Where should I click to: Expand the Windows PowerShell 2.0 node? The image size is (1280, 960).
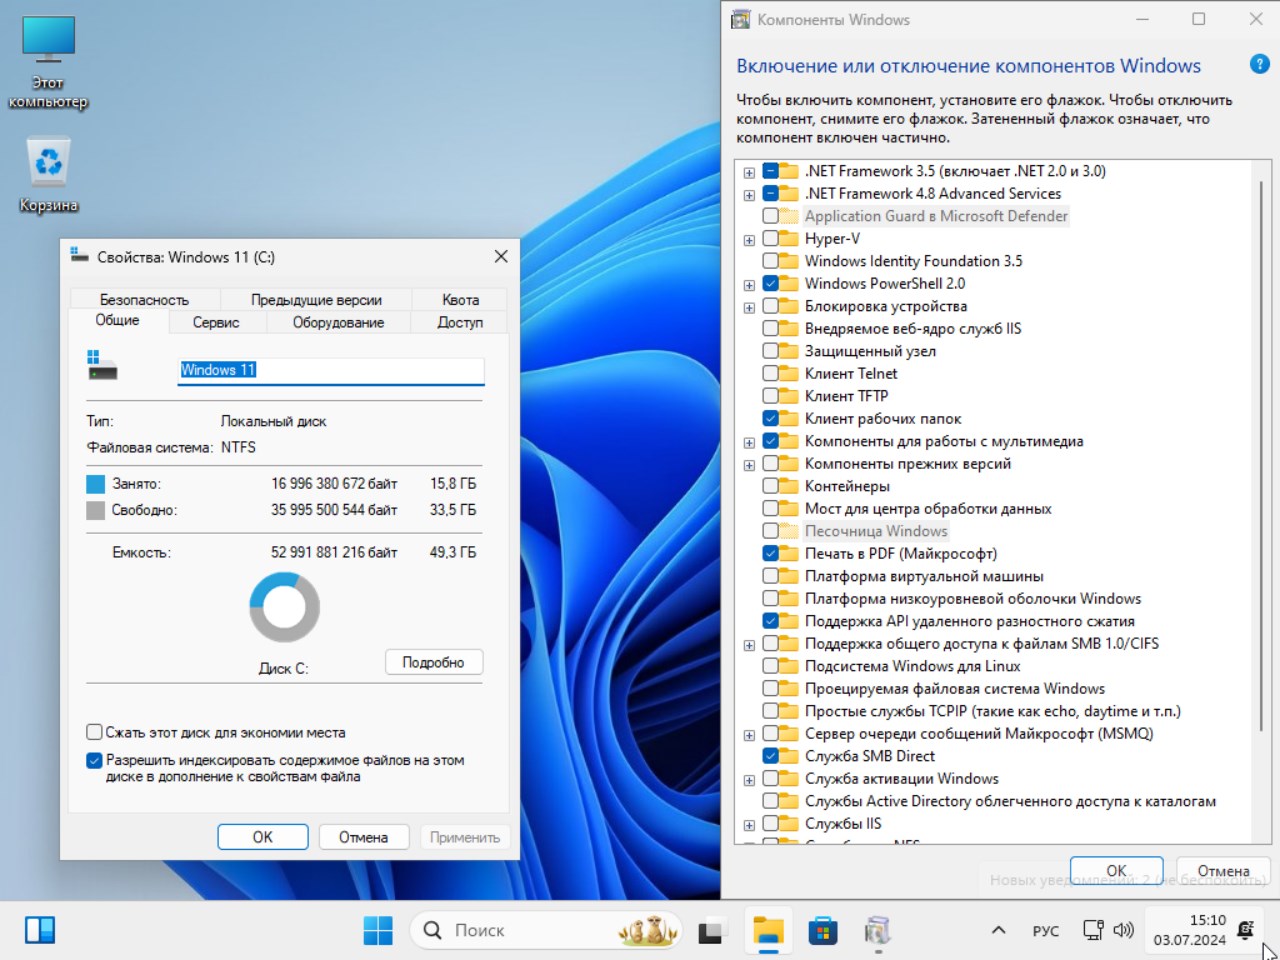749,285
